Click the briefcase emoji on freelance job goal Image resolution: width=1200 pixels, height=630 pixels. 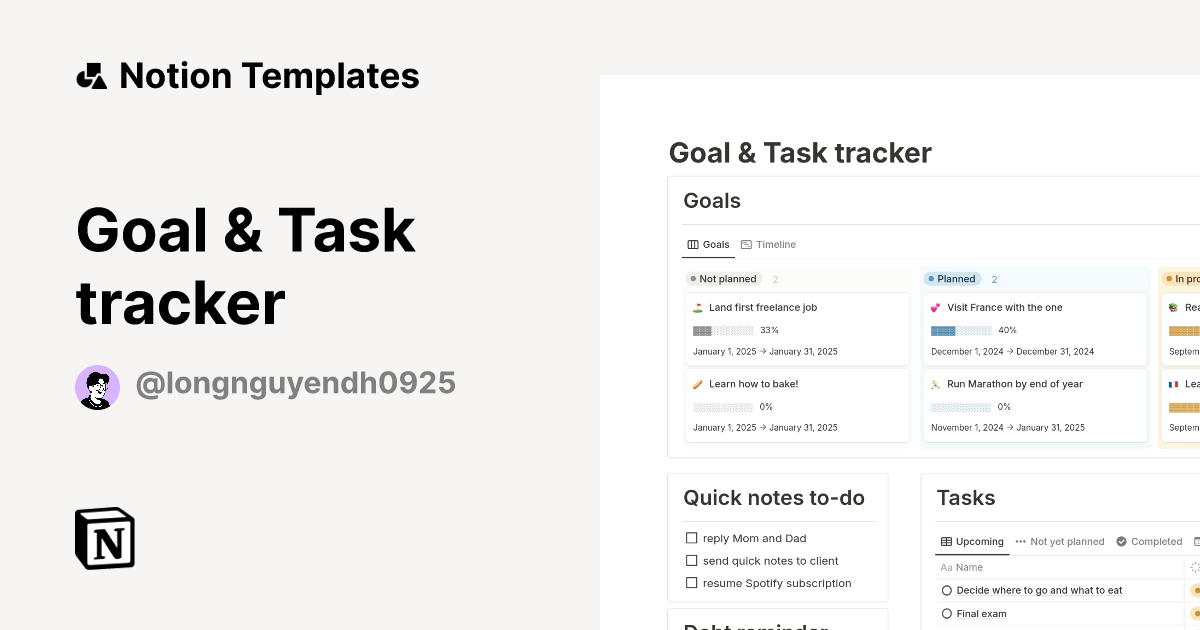tap(697, 307)
